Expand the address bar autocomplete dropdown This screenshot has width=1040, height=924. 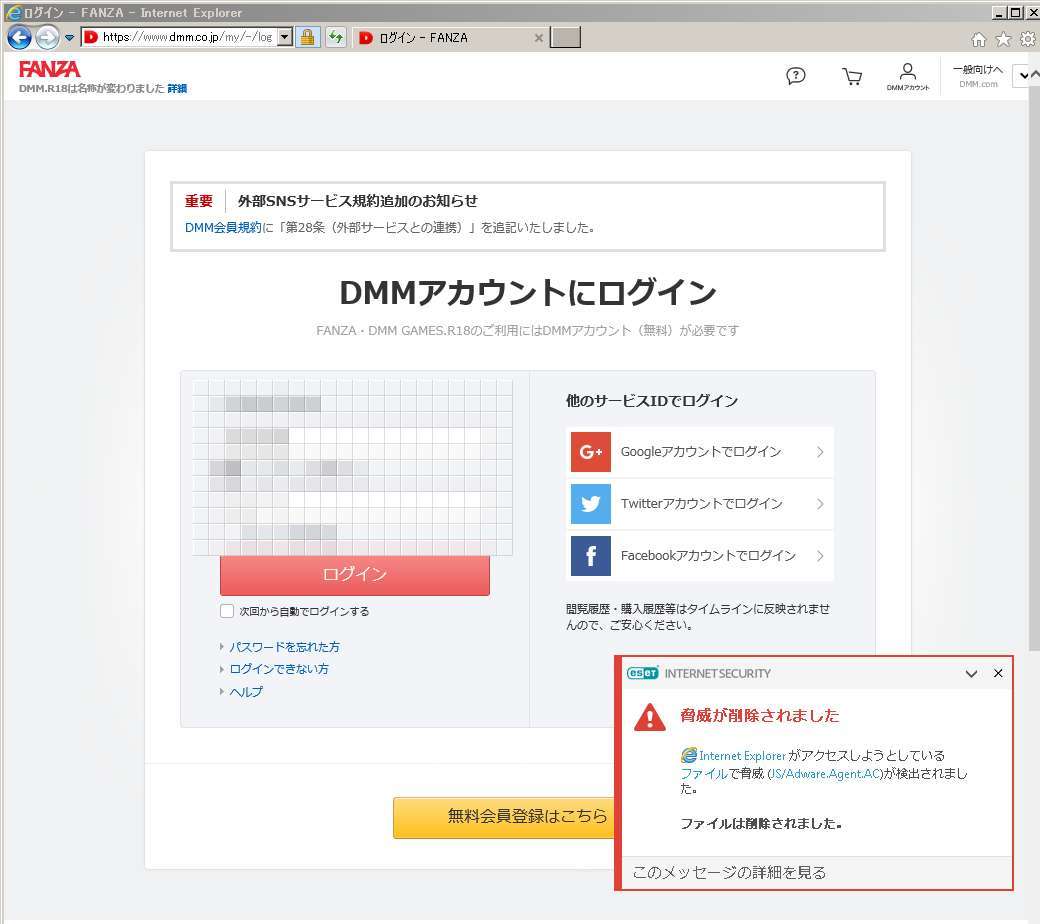coord(285,37)
